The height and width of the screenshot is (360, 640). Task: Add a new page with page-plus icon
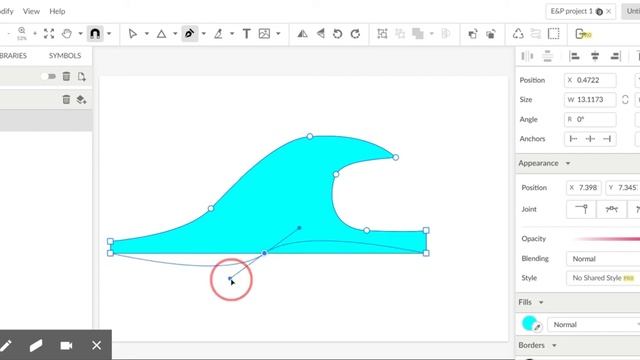click(x=82, y=76)
